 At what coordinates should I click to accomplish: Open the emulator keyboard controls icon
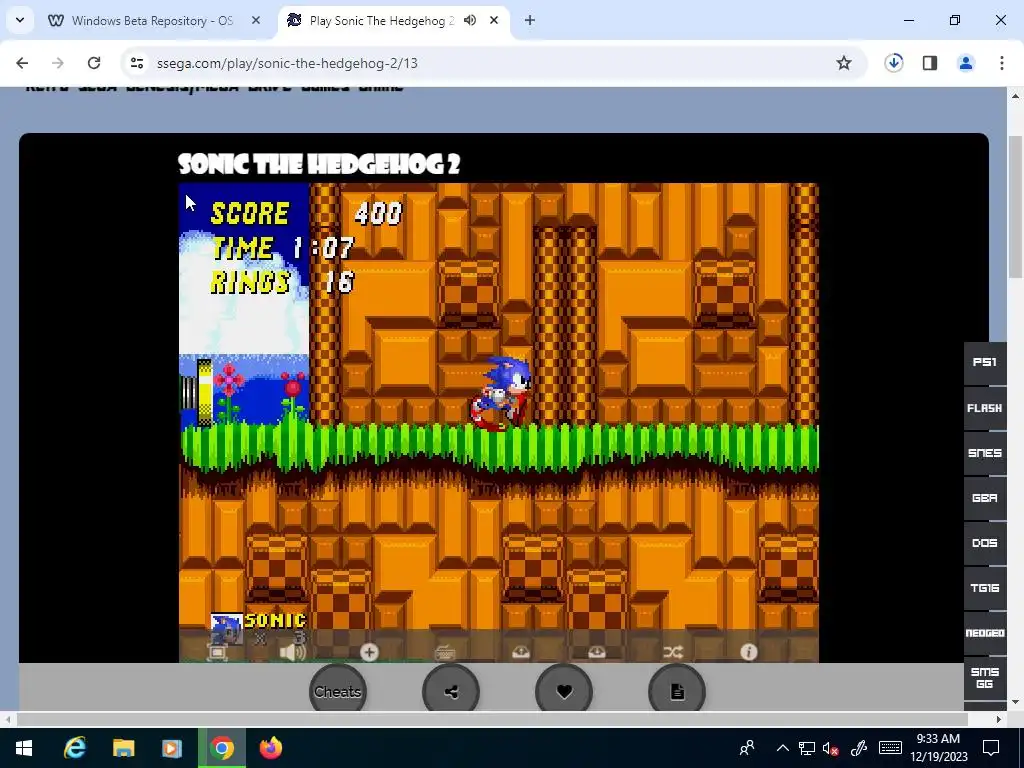click(445, 652)
